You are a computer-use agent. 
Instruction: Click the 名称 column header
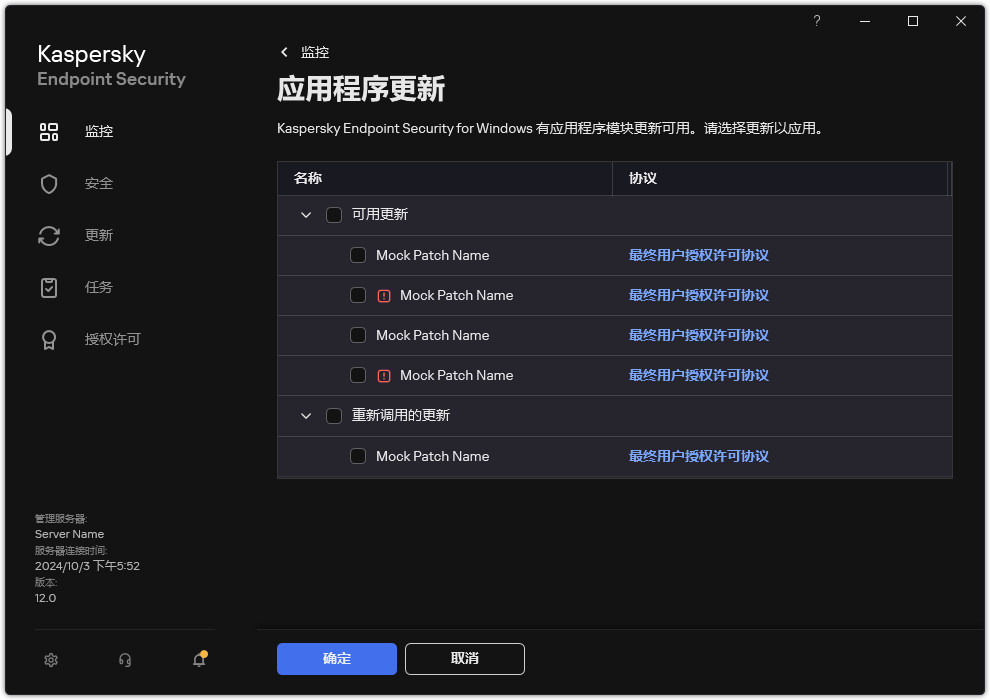pyautogui.click(x=309, y=178)
